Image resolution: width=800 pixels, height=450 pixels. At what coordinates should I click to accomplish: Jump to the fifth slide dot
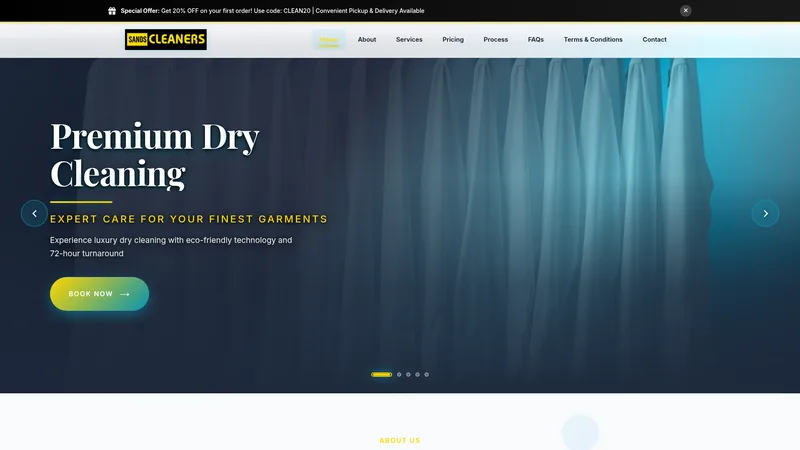click(427, 374)
